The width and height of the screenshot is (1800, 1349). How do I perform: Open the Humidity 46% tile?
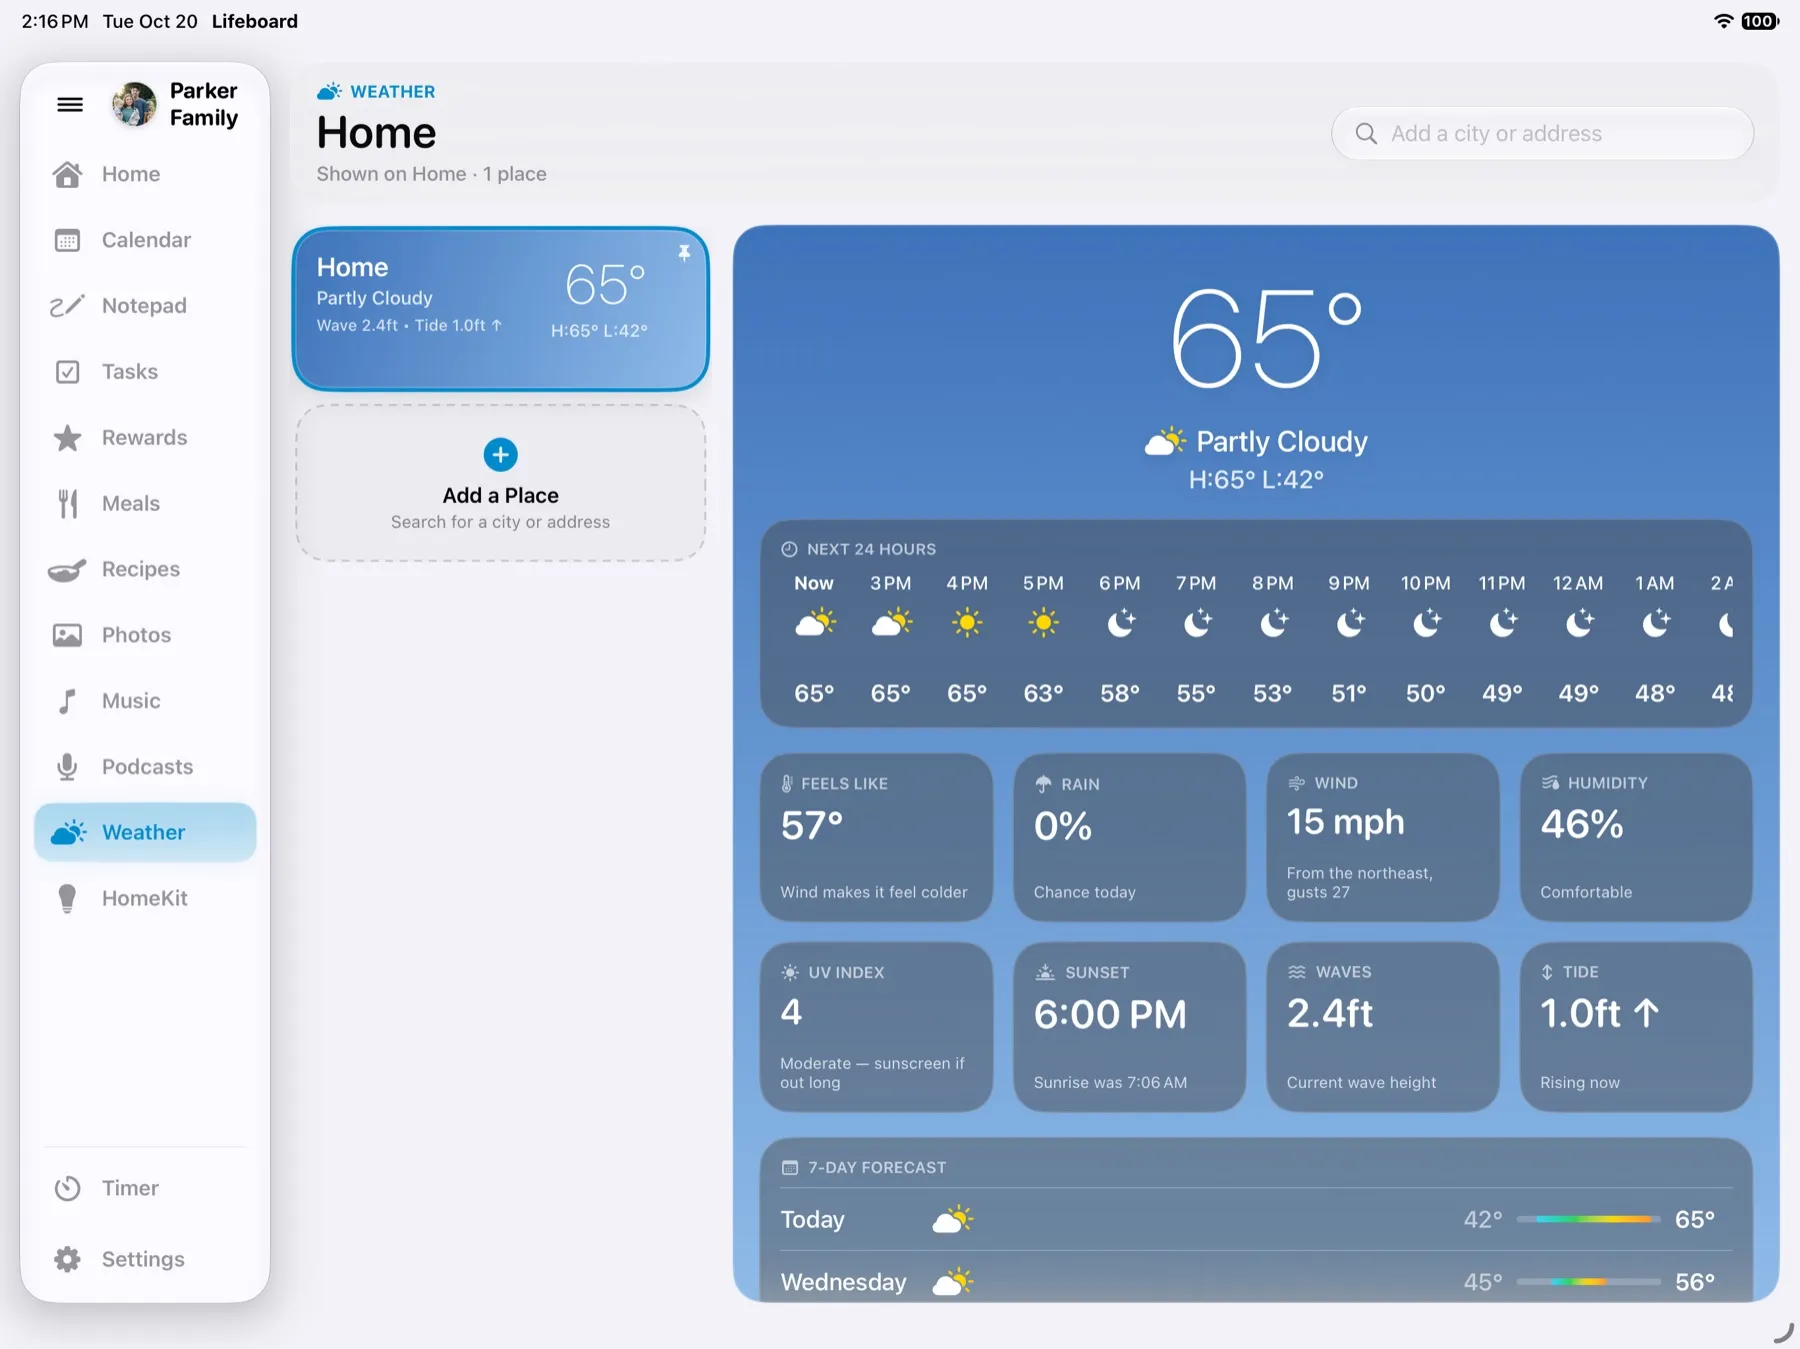tap(1636, 837)
